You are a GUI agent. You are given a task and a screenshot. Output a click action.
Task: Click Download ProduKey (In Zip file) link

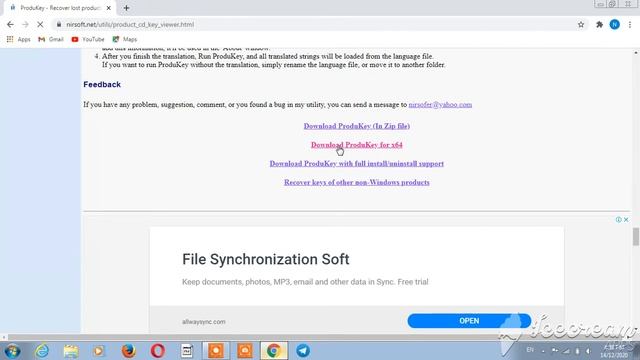click(x=356, y=126)
